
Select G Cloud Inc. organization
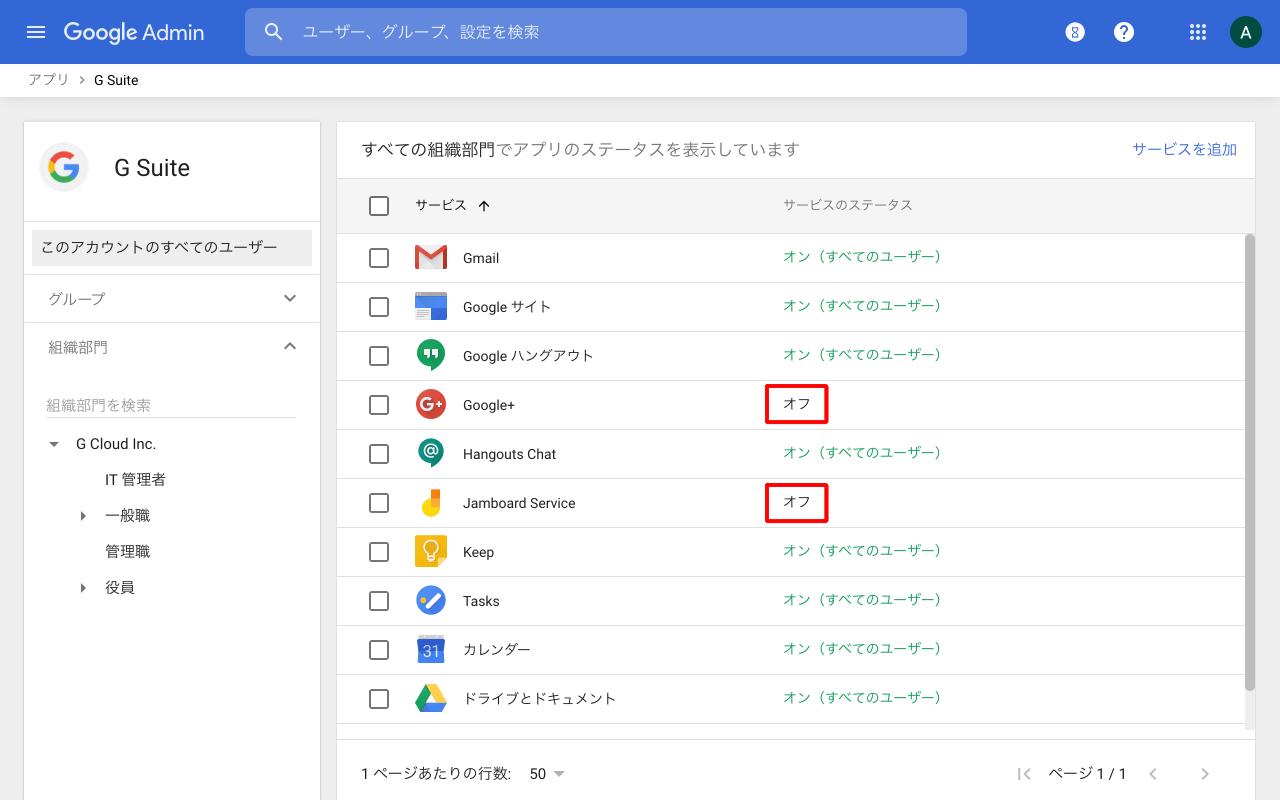click(116, 444)
